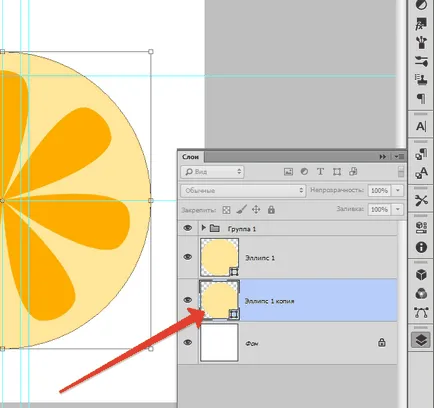Image resolution: width=434 pixels, height=408 pixels.
Task: Lock position move-arrows icon
Action: pyautogui.click(x=256, y=209)
